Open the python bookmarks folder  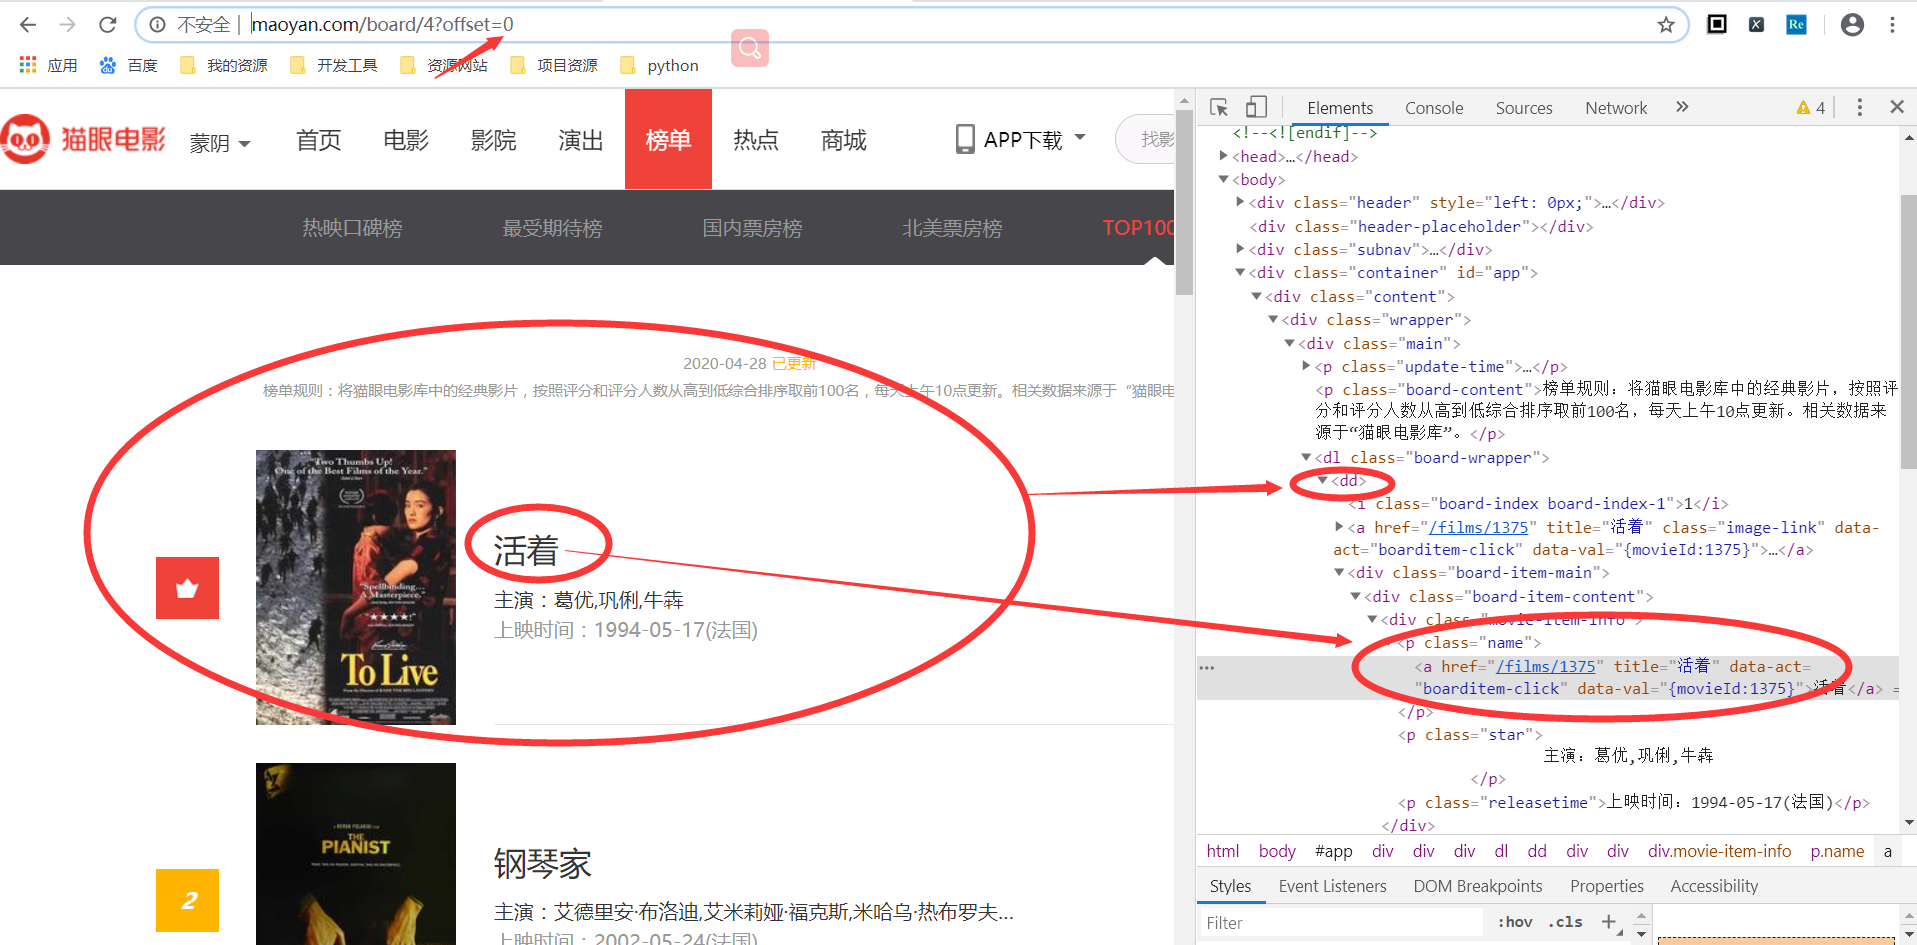(660, 65)
